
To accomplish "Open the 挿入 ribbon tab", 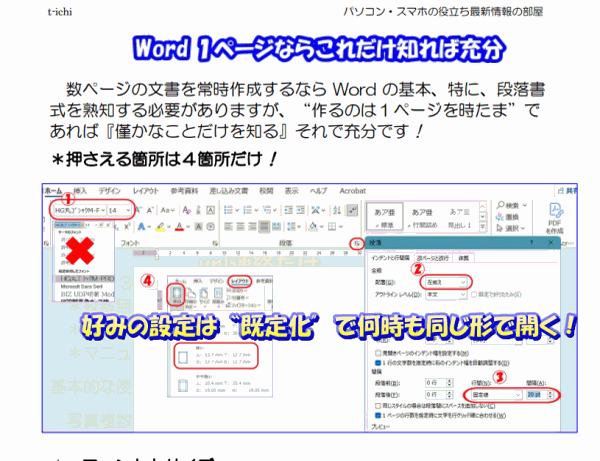I will pos(80,191).
